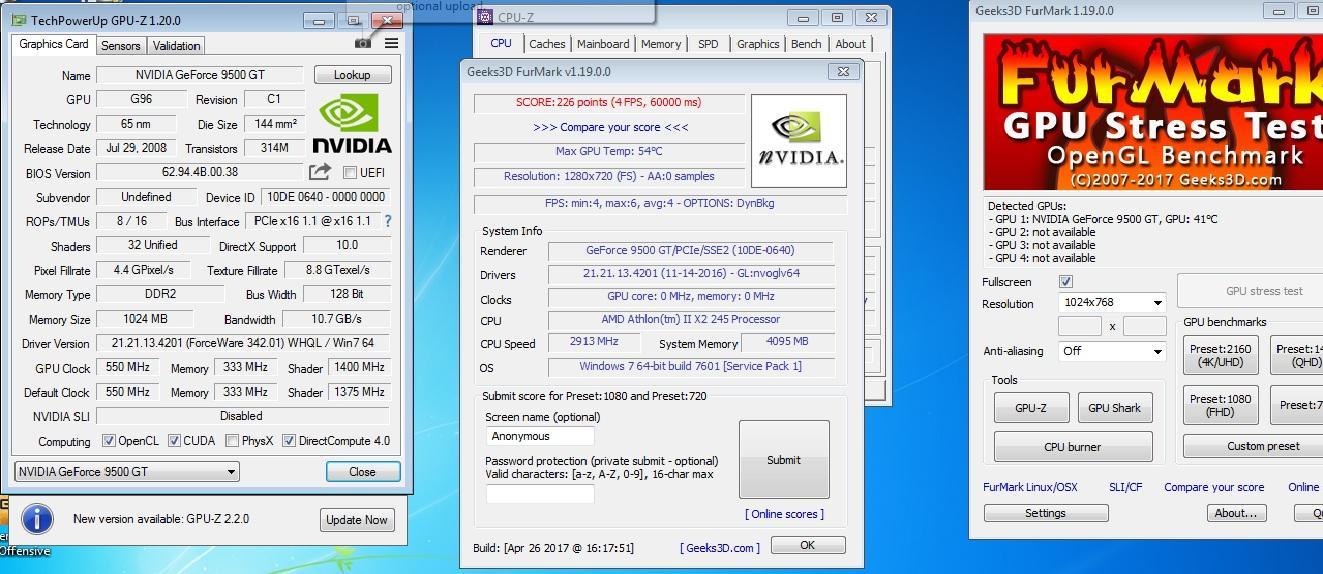Click the password protection input field
Image resolution: width=1323 pixels, height=574 pixels.
click(540, 494)
